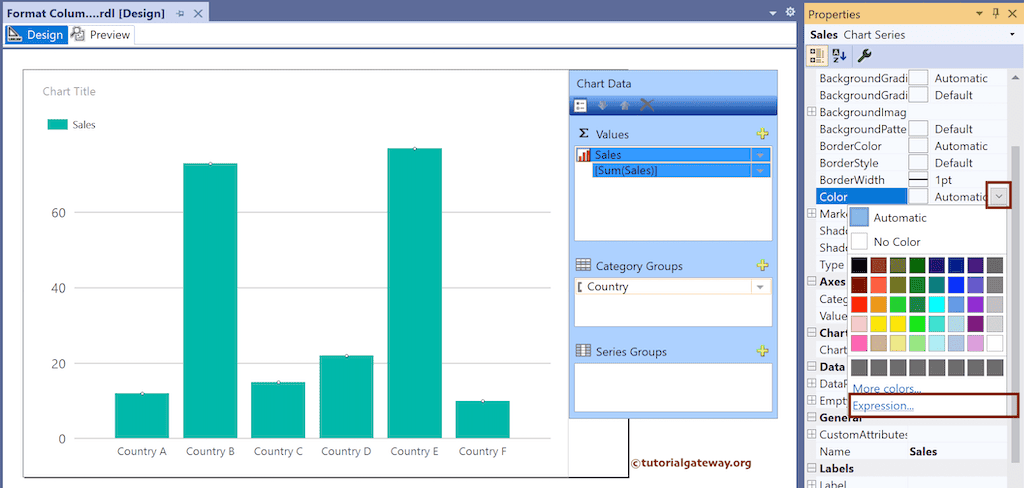
Task: Pick the hot pink color swatch
Action: click(x=859, y=342)
